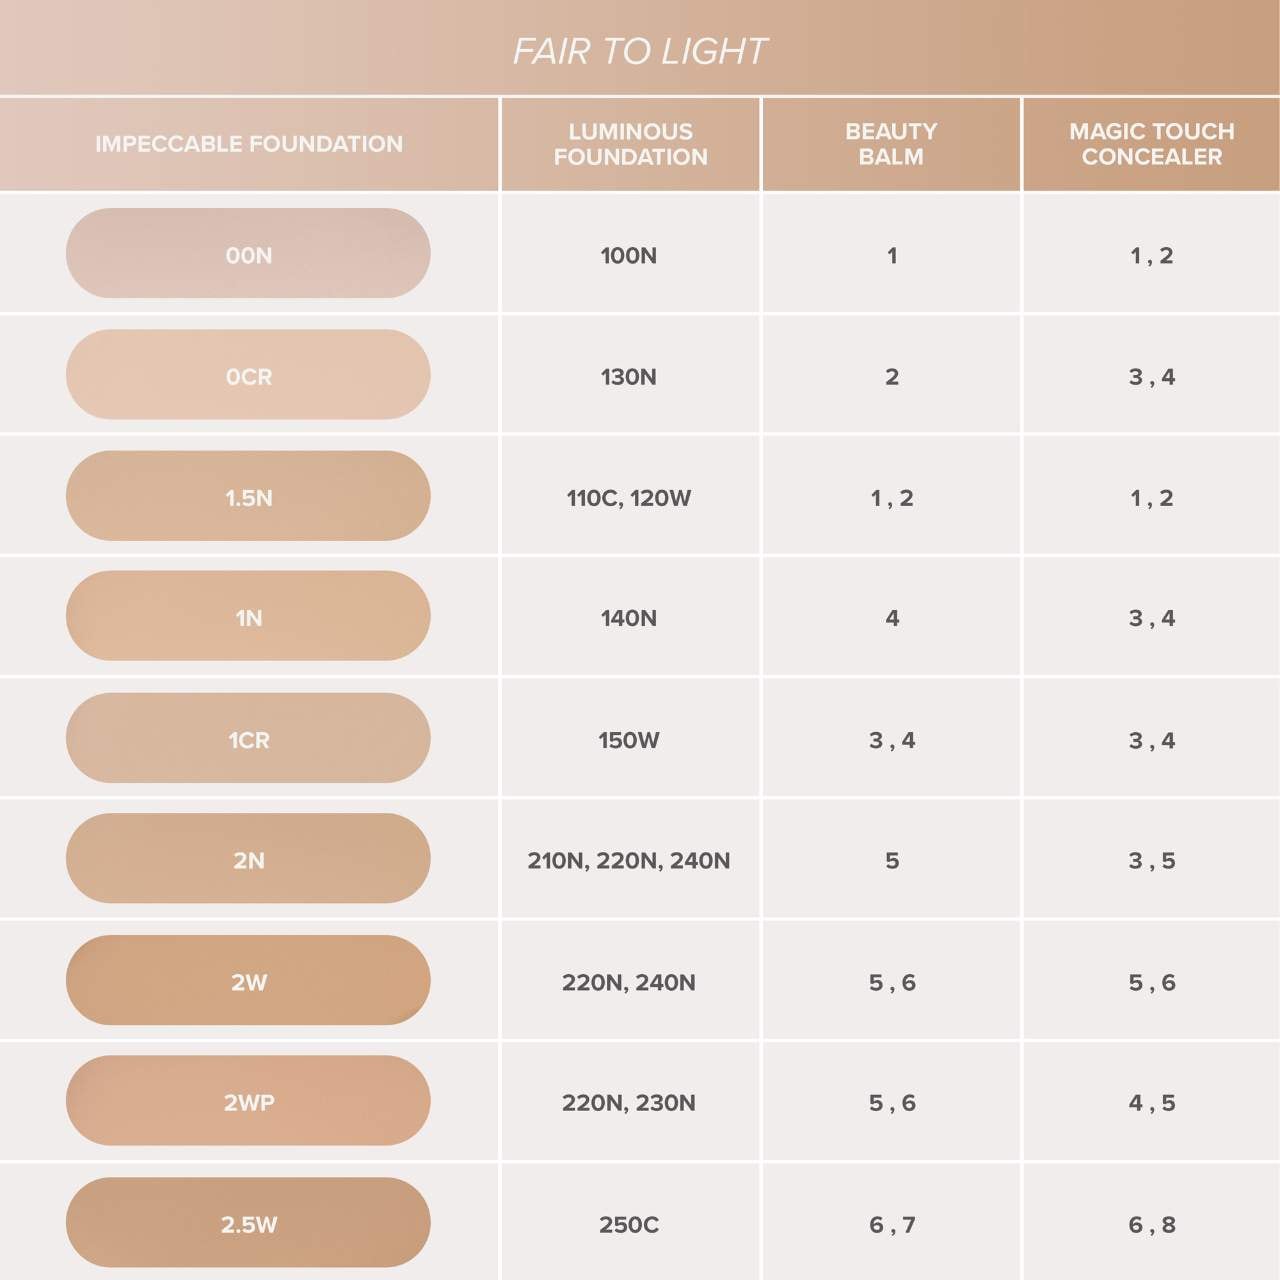Choose the 2W shade swatch
The width and height of the screenshot is (1280, 1280).
248,981
